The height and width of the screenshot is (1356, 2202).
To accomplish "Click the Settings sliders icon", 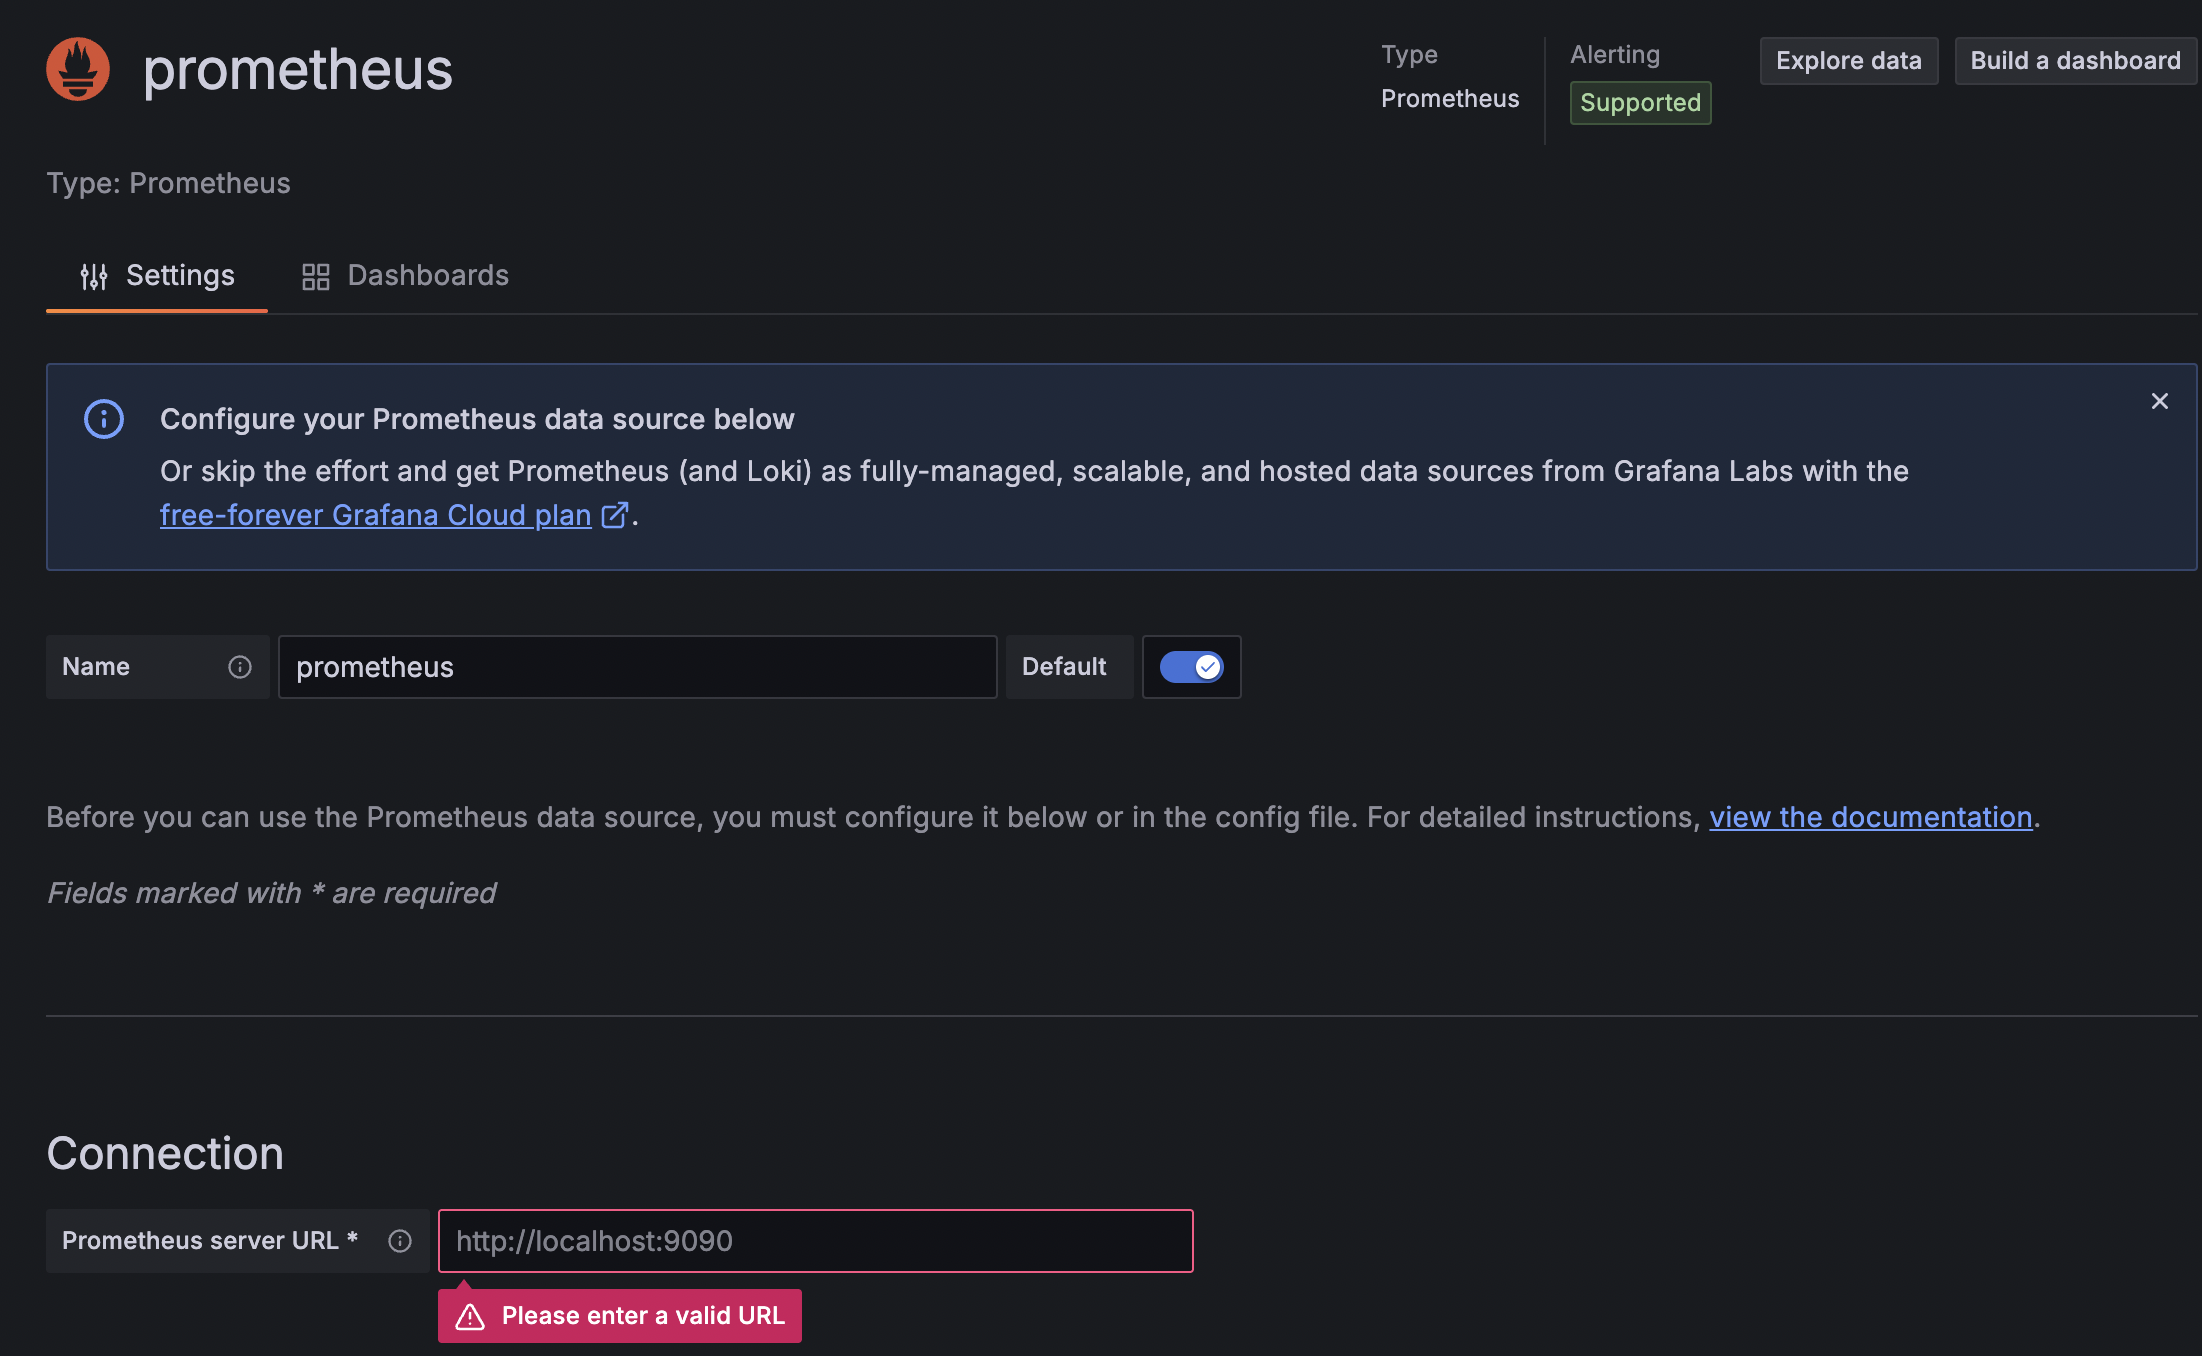I will 94,277.
